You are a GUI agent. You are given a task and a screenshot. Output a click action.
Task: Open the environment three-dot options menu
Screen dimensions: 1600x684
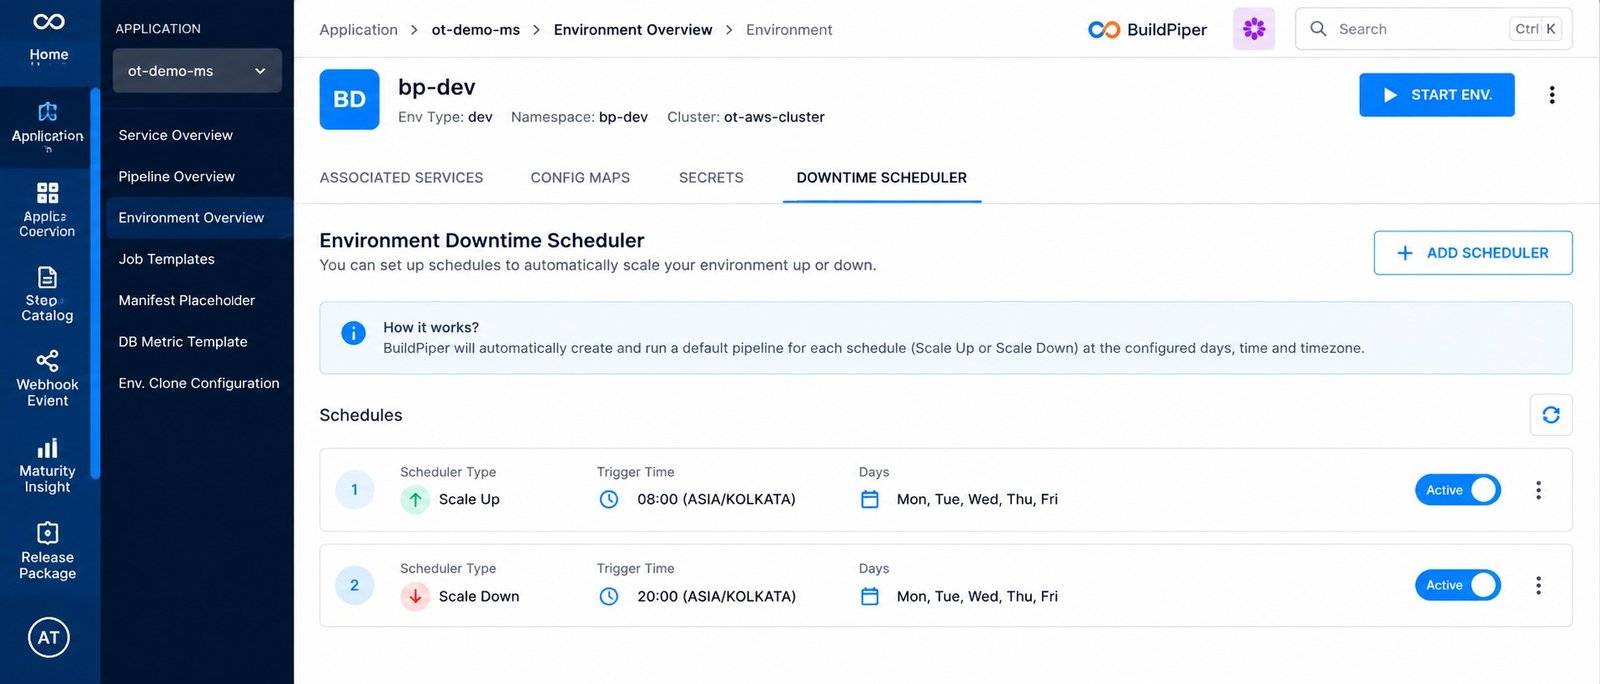click(x=1551, y=95)
